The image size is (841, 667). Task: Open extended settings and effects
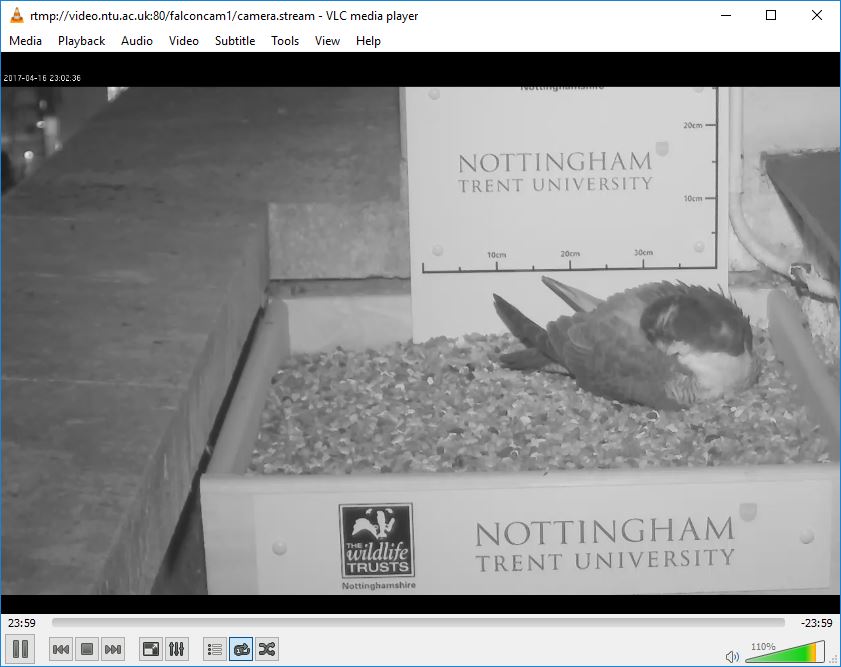(x=176, y=649)
